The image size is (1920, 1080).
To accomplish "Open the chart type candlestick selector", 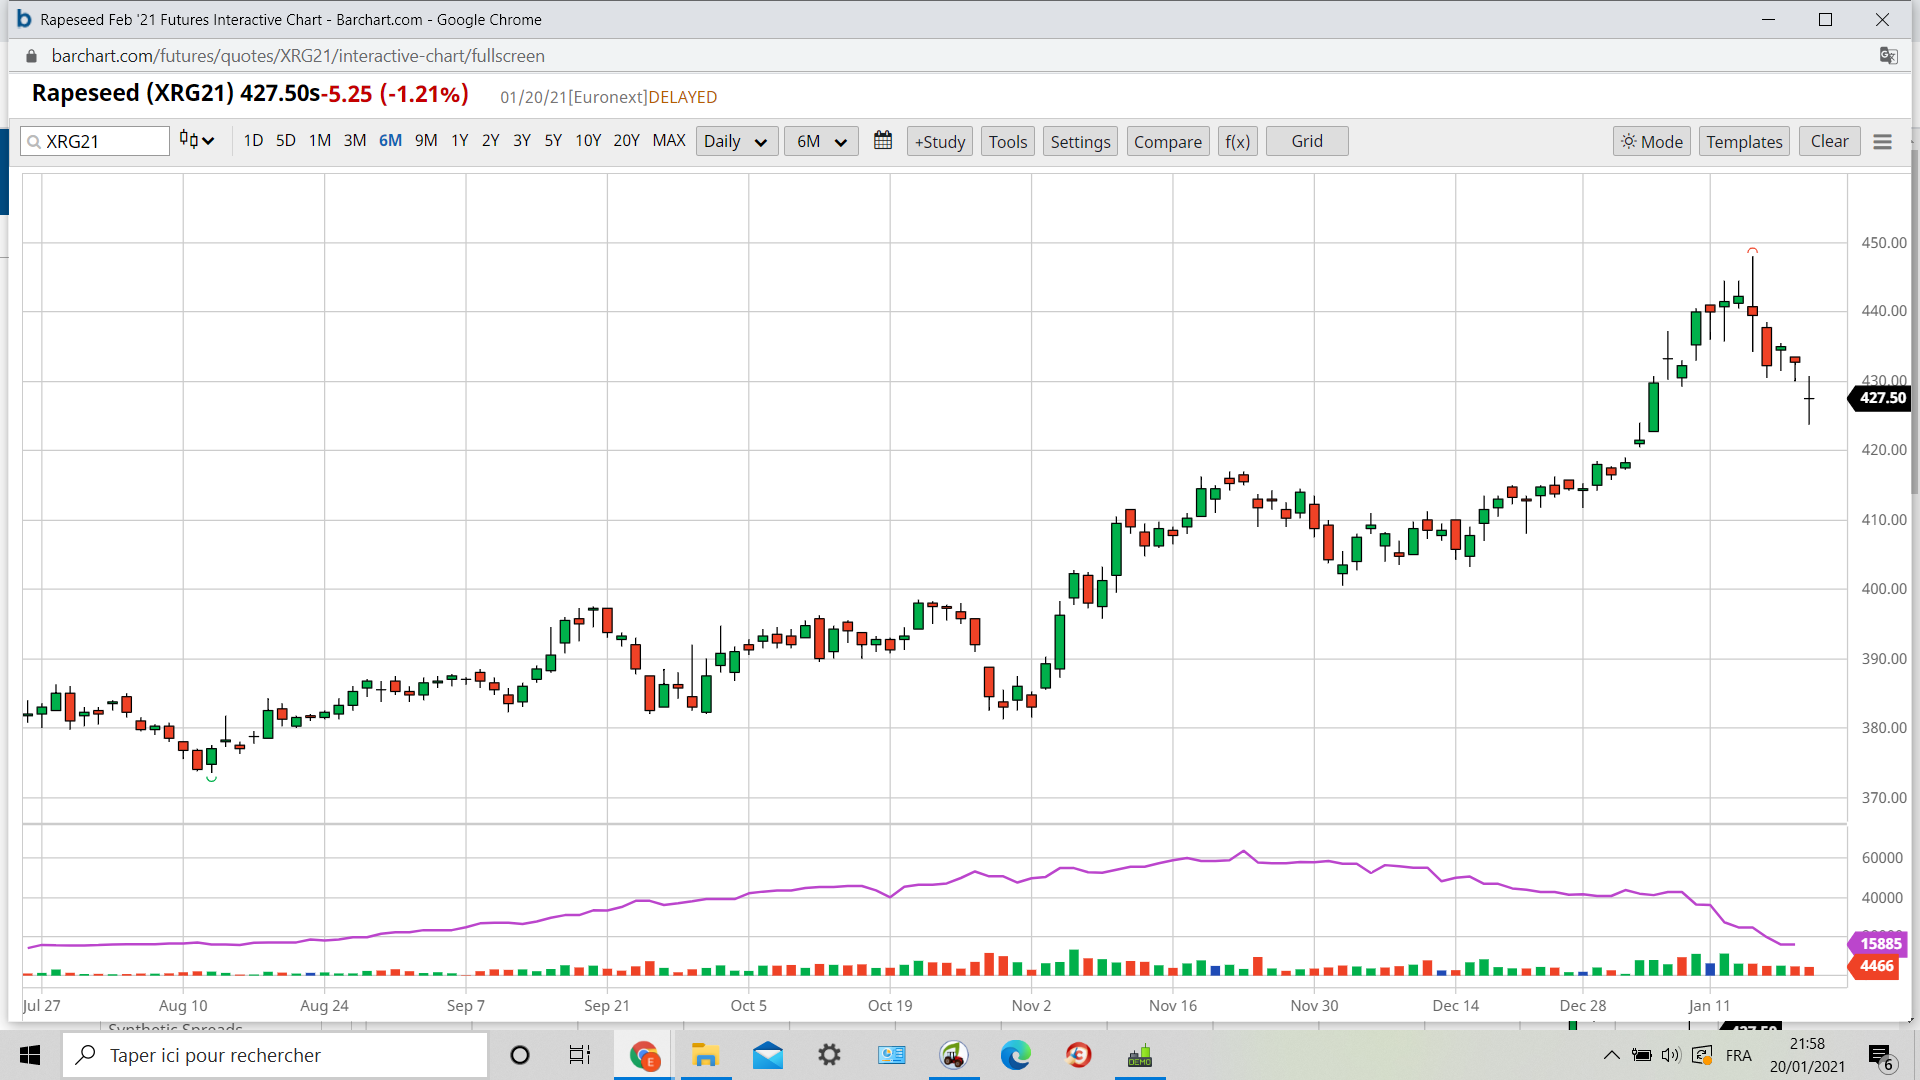I will point(197,141).
